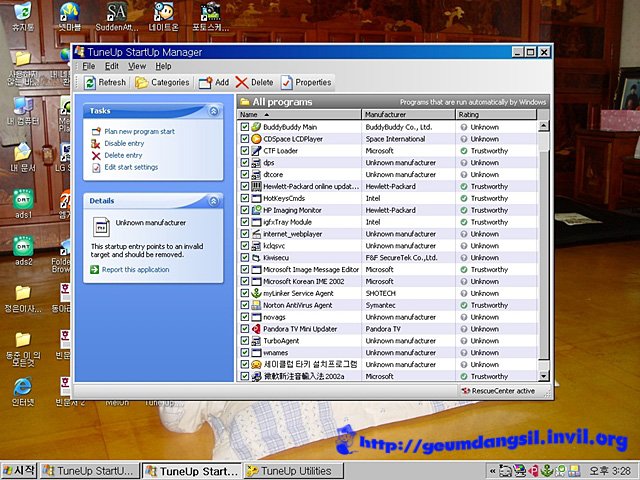The width and height of the screenshot is (640, 480).
Task: Open Categories from the toolbar
Action: point(162,82)
